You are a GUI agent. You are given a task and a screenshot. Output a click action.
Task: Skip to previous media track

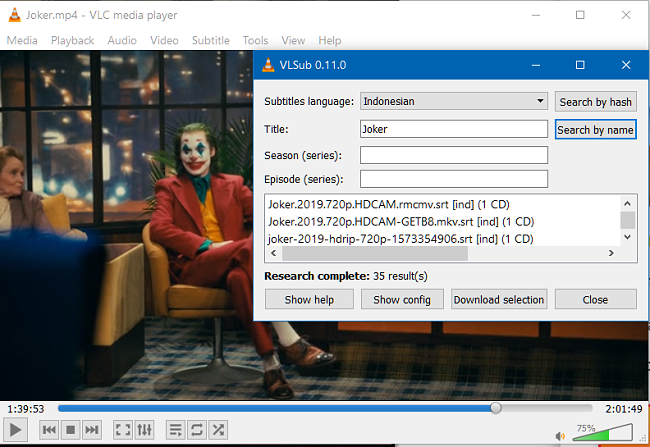(x=49, y=430)
